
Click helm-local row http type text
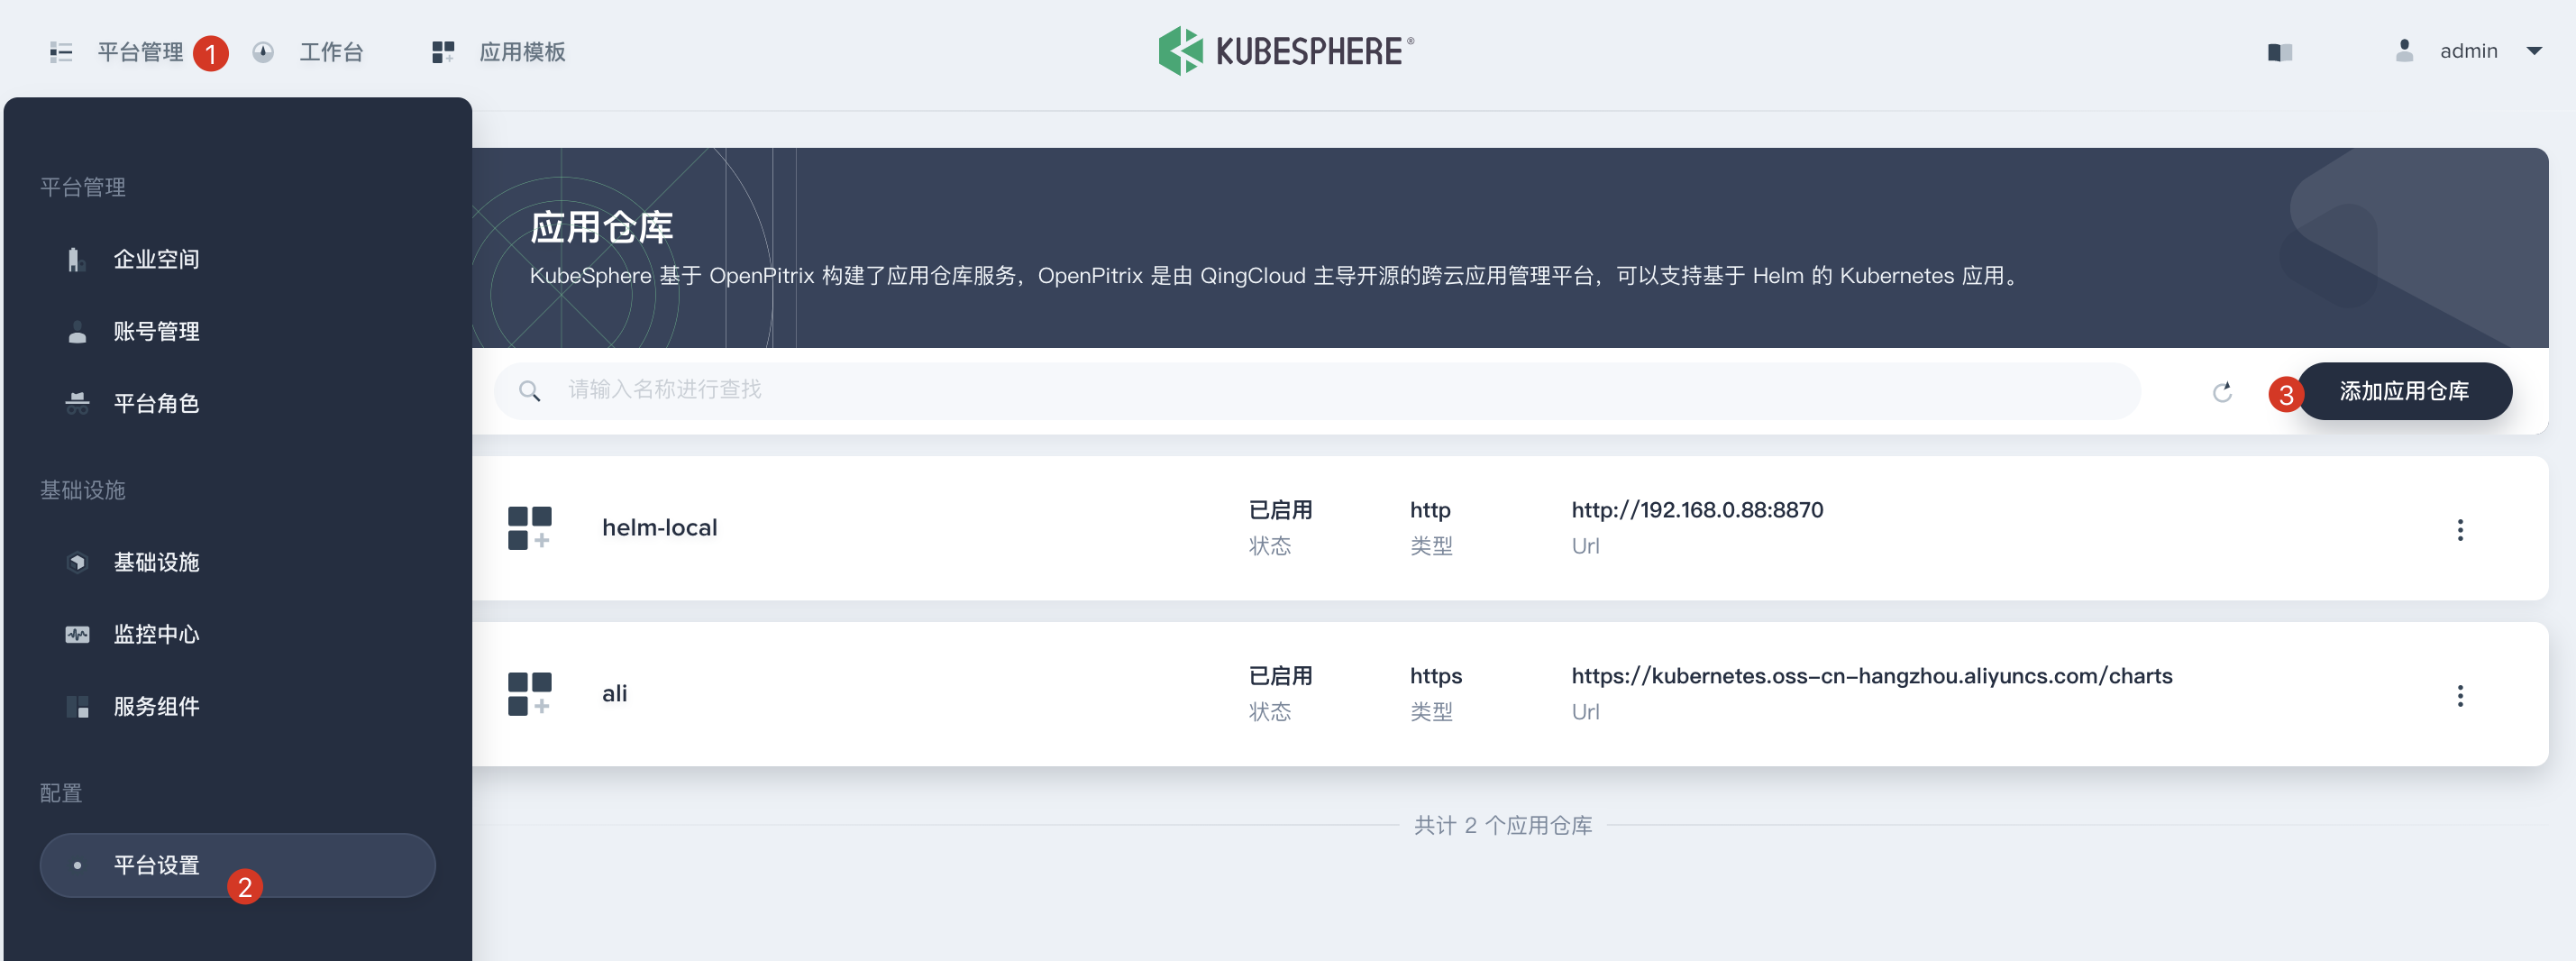tap(1430, 510)
